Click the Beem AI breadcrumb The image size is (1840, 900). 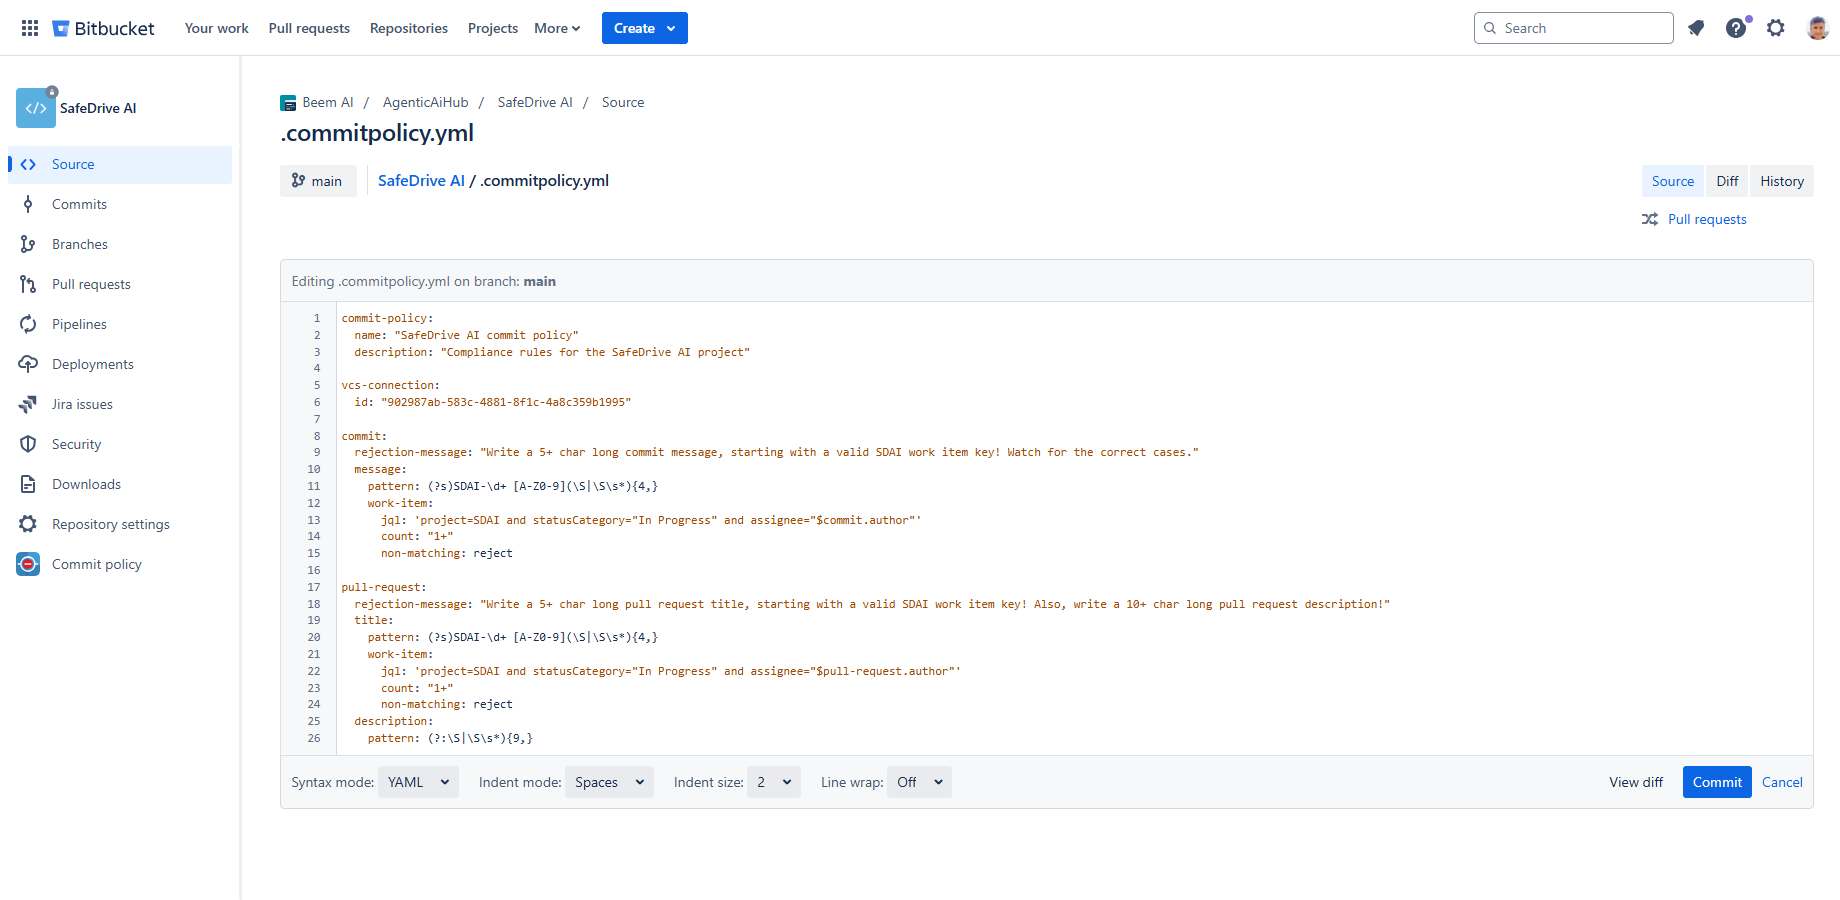pyautogui.click(x=328, y=102)
